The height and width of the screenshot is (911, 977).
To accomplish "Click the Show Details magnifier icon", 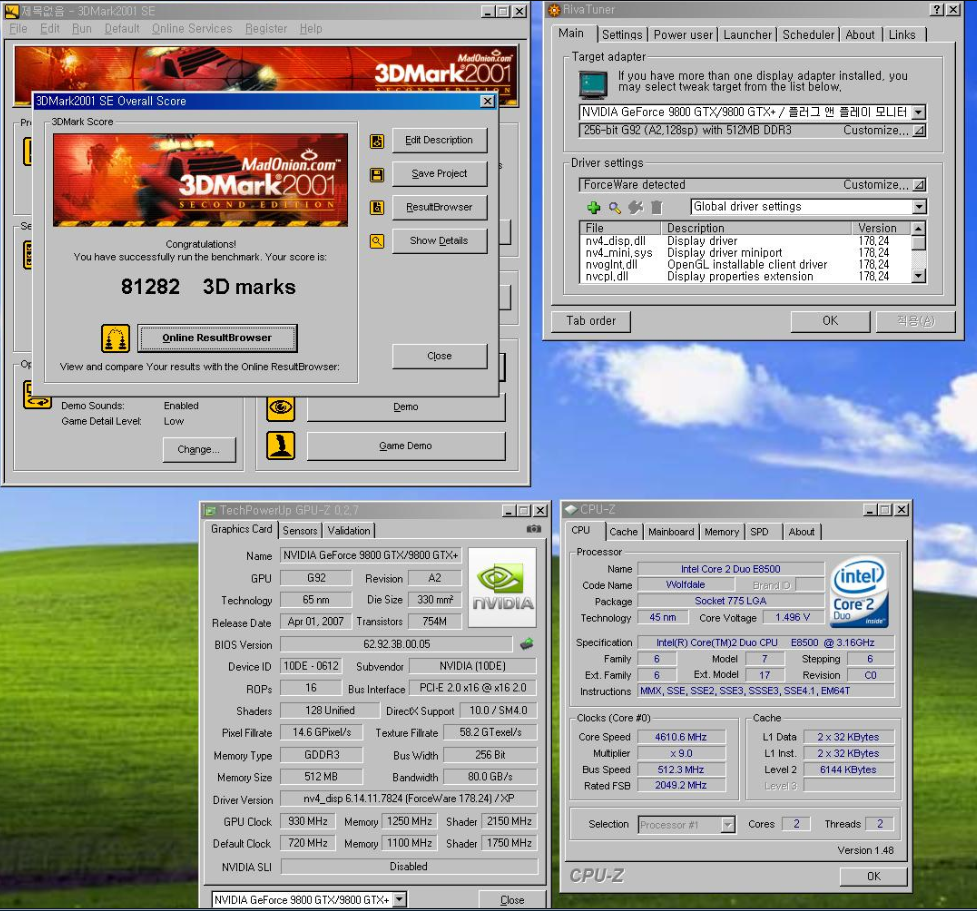I will [x=377, y=241].
